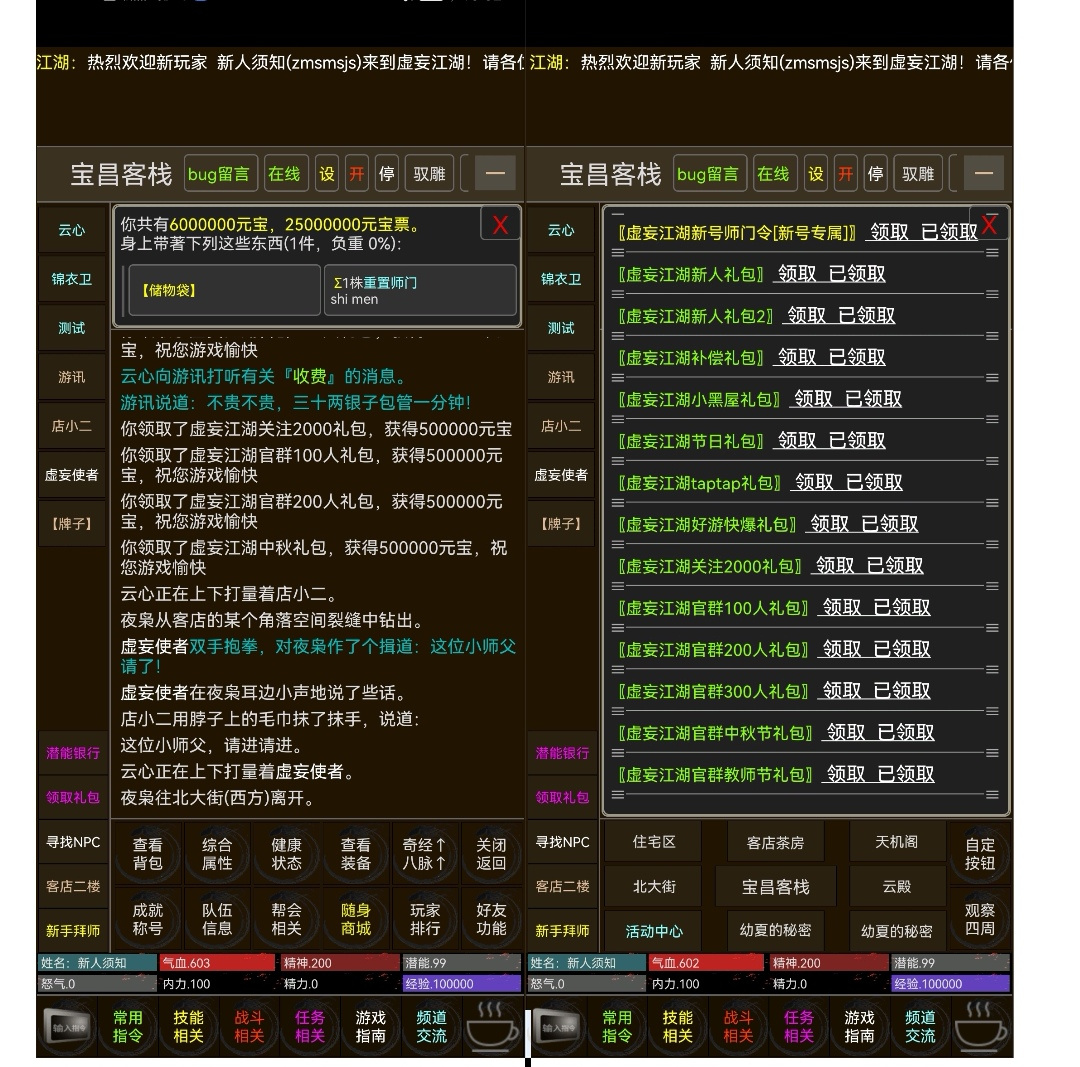Tap 观察四周 look around button
1080x1067 pixels.
click(979, 919)
